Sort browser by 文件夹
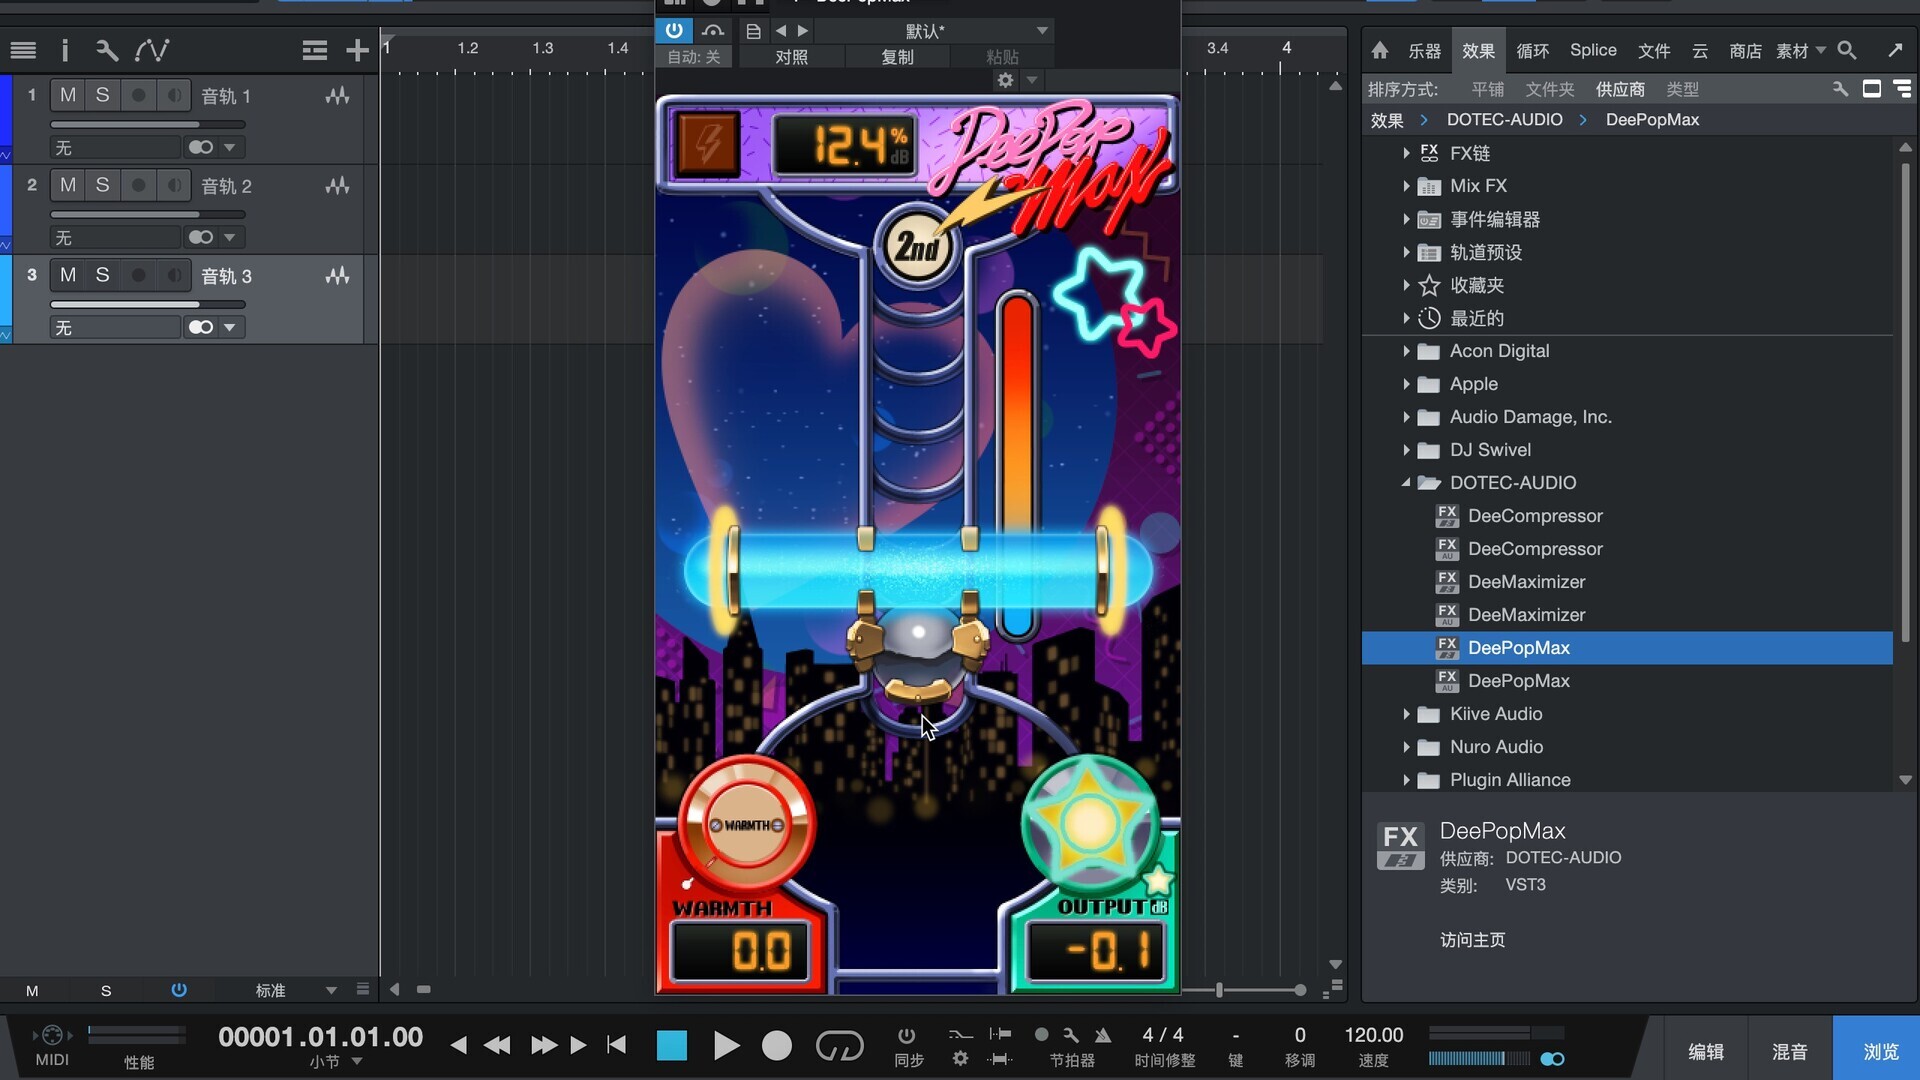Screen dimensions: 1920x1080 click(1549, 89)
